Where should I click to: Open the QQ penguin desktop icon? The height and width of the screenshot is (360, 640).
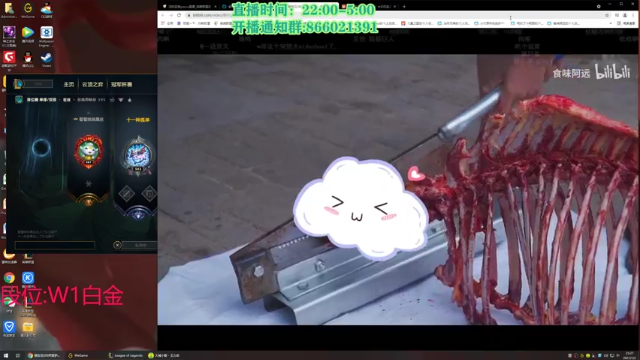[28, 59]
